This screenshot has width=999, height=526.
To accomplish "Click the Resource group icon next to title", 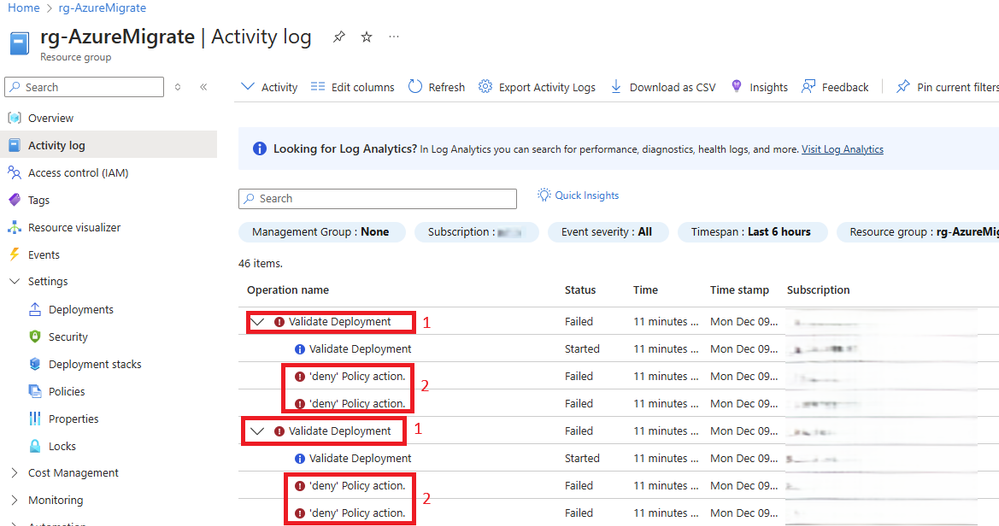I will (19, 44).
